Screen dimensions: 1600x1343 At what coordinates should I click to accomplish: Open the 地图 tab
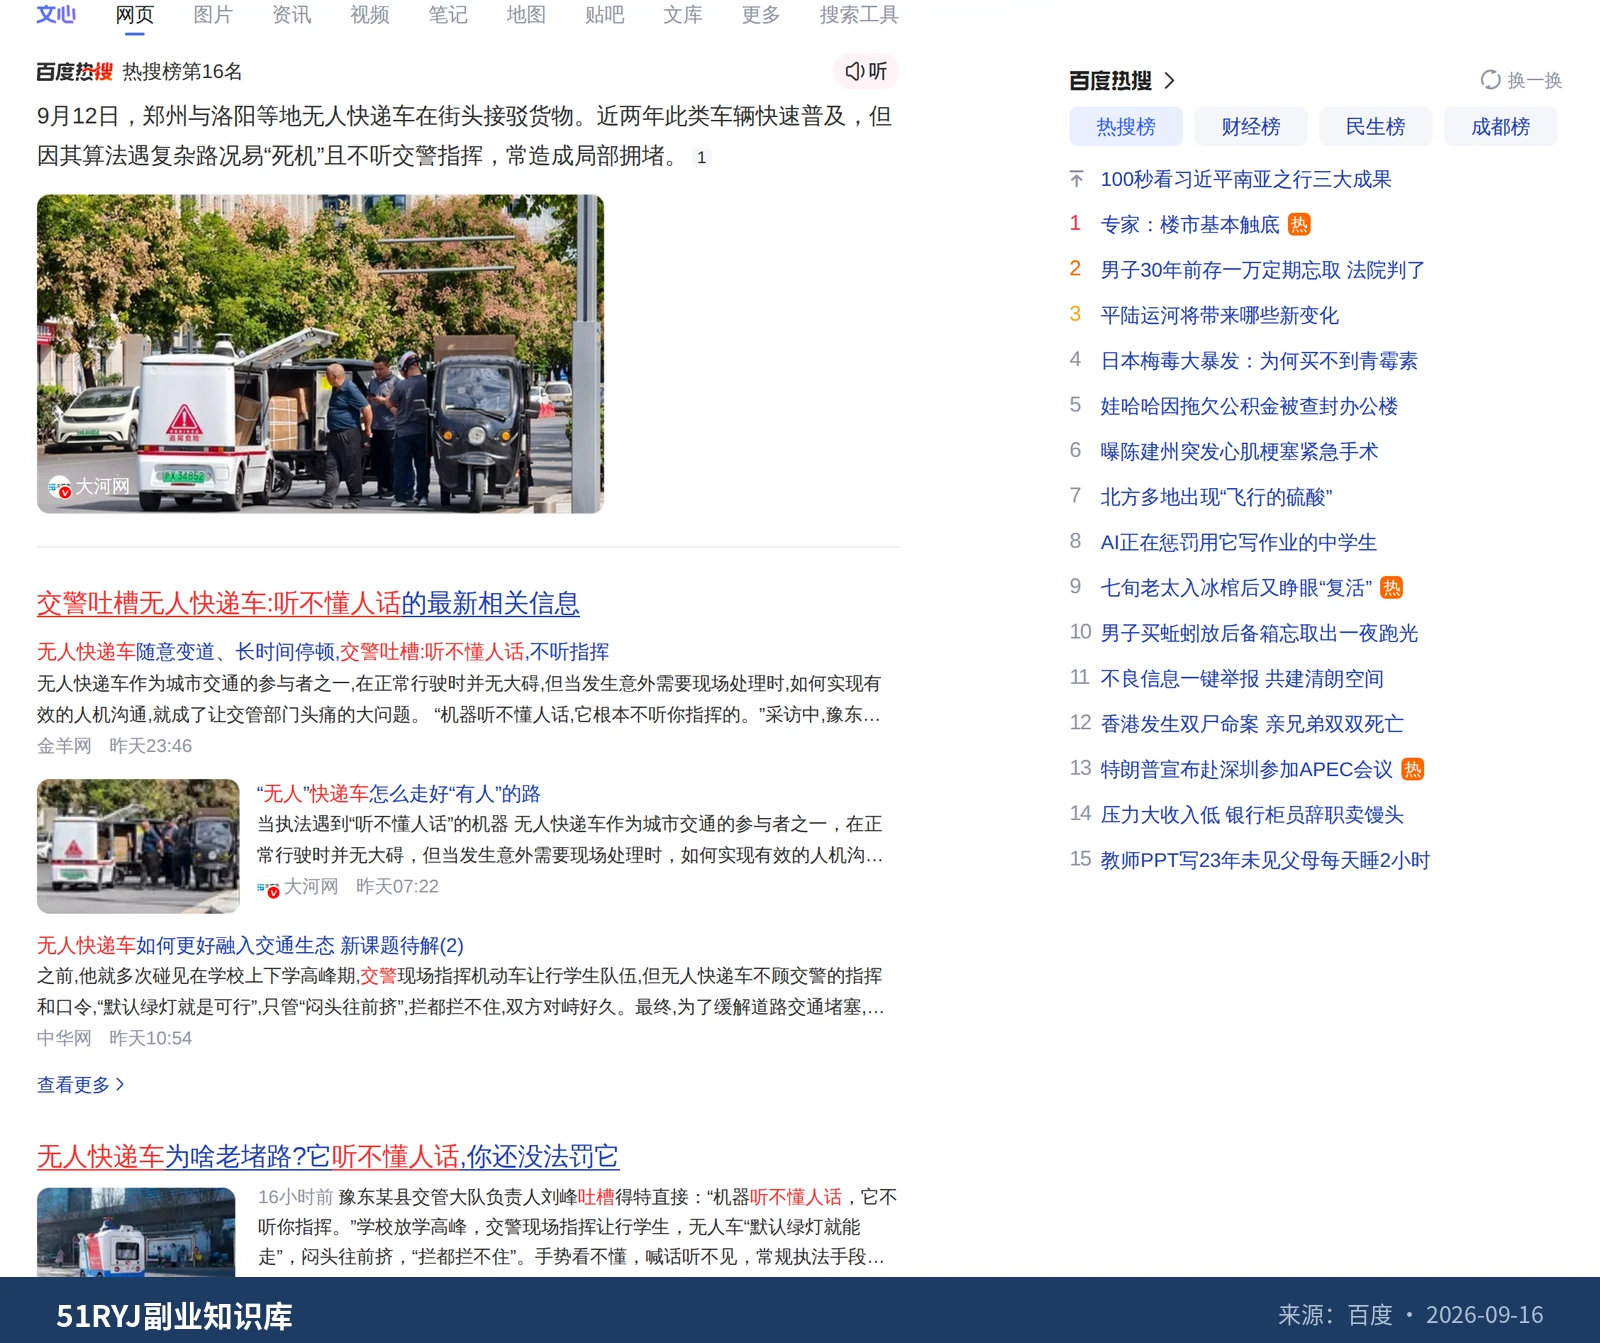point(526,15)
